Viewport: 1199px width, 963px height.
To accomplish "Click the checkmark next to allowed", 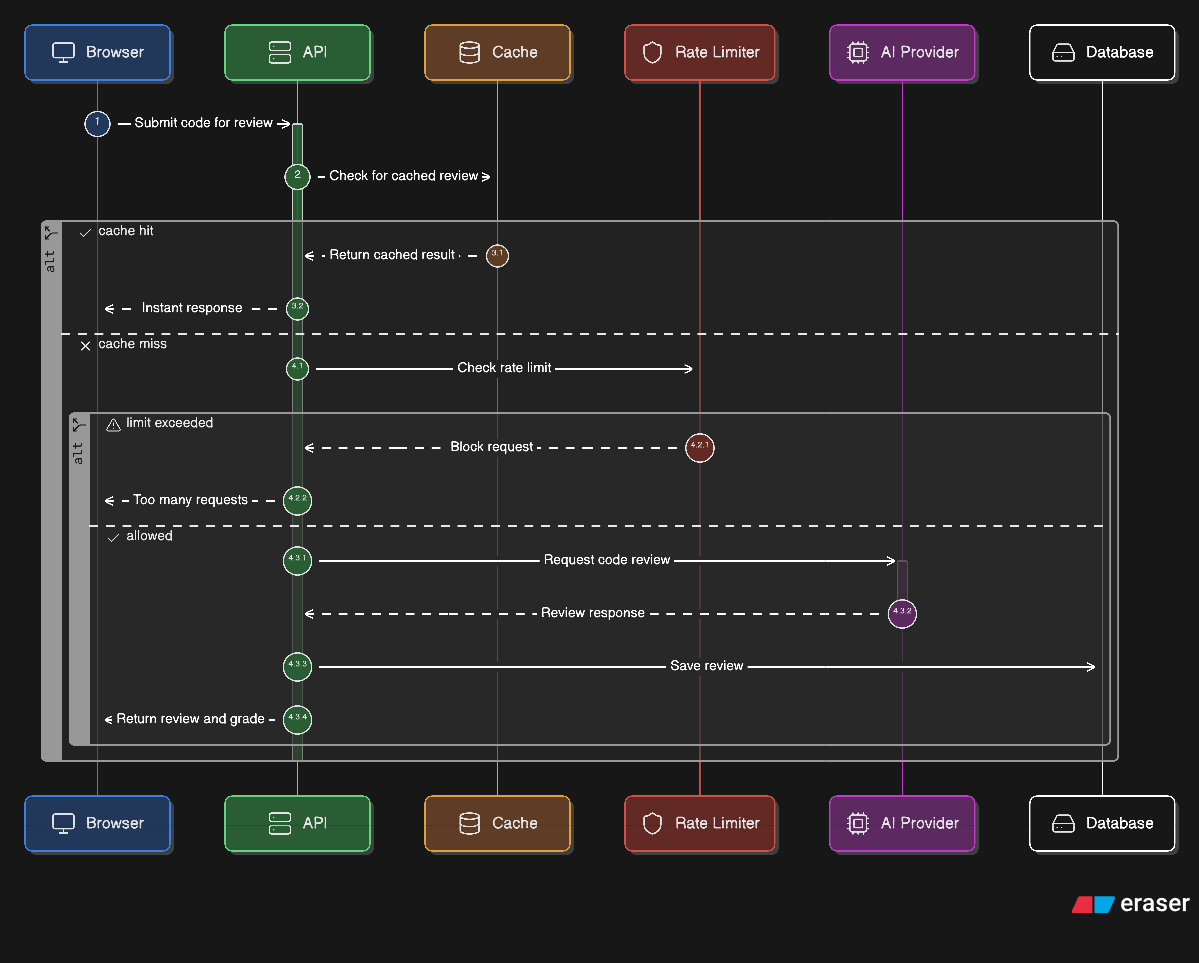I will [x=113, y=538].
